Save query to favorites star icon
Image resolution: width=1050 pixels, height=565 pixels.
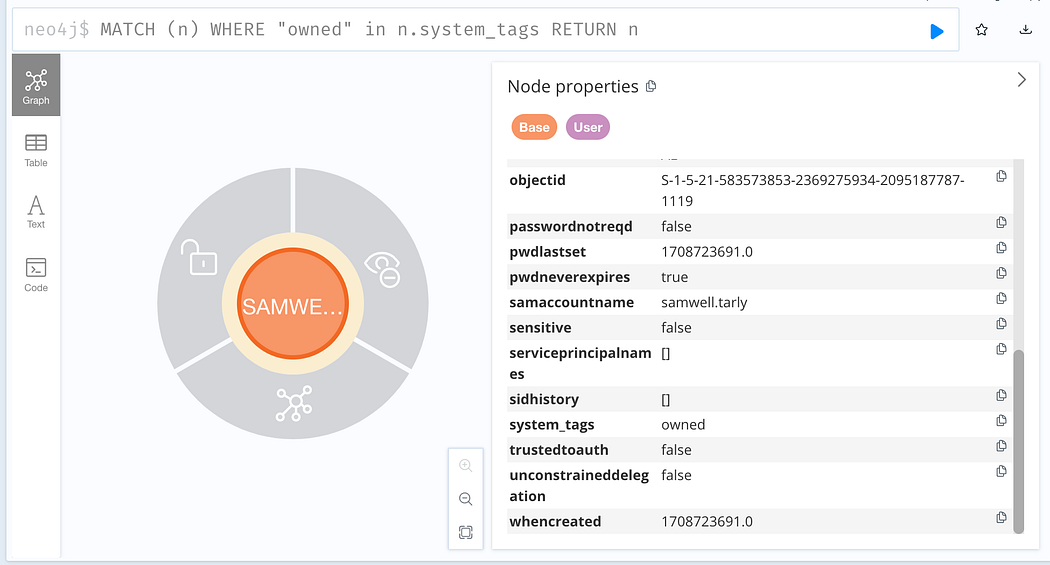click(x=981, y=30)
